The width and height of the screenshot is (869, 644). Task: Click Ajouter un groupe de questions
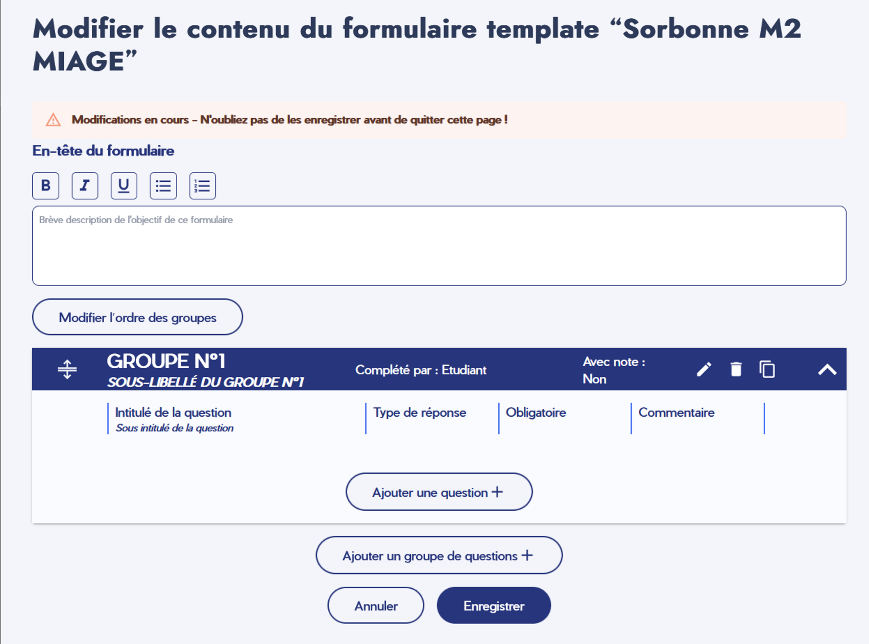pyautogui.click(x=439, y=555)
